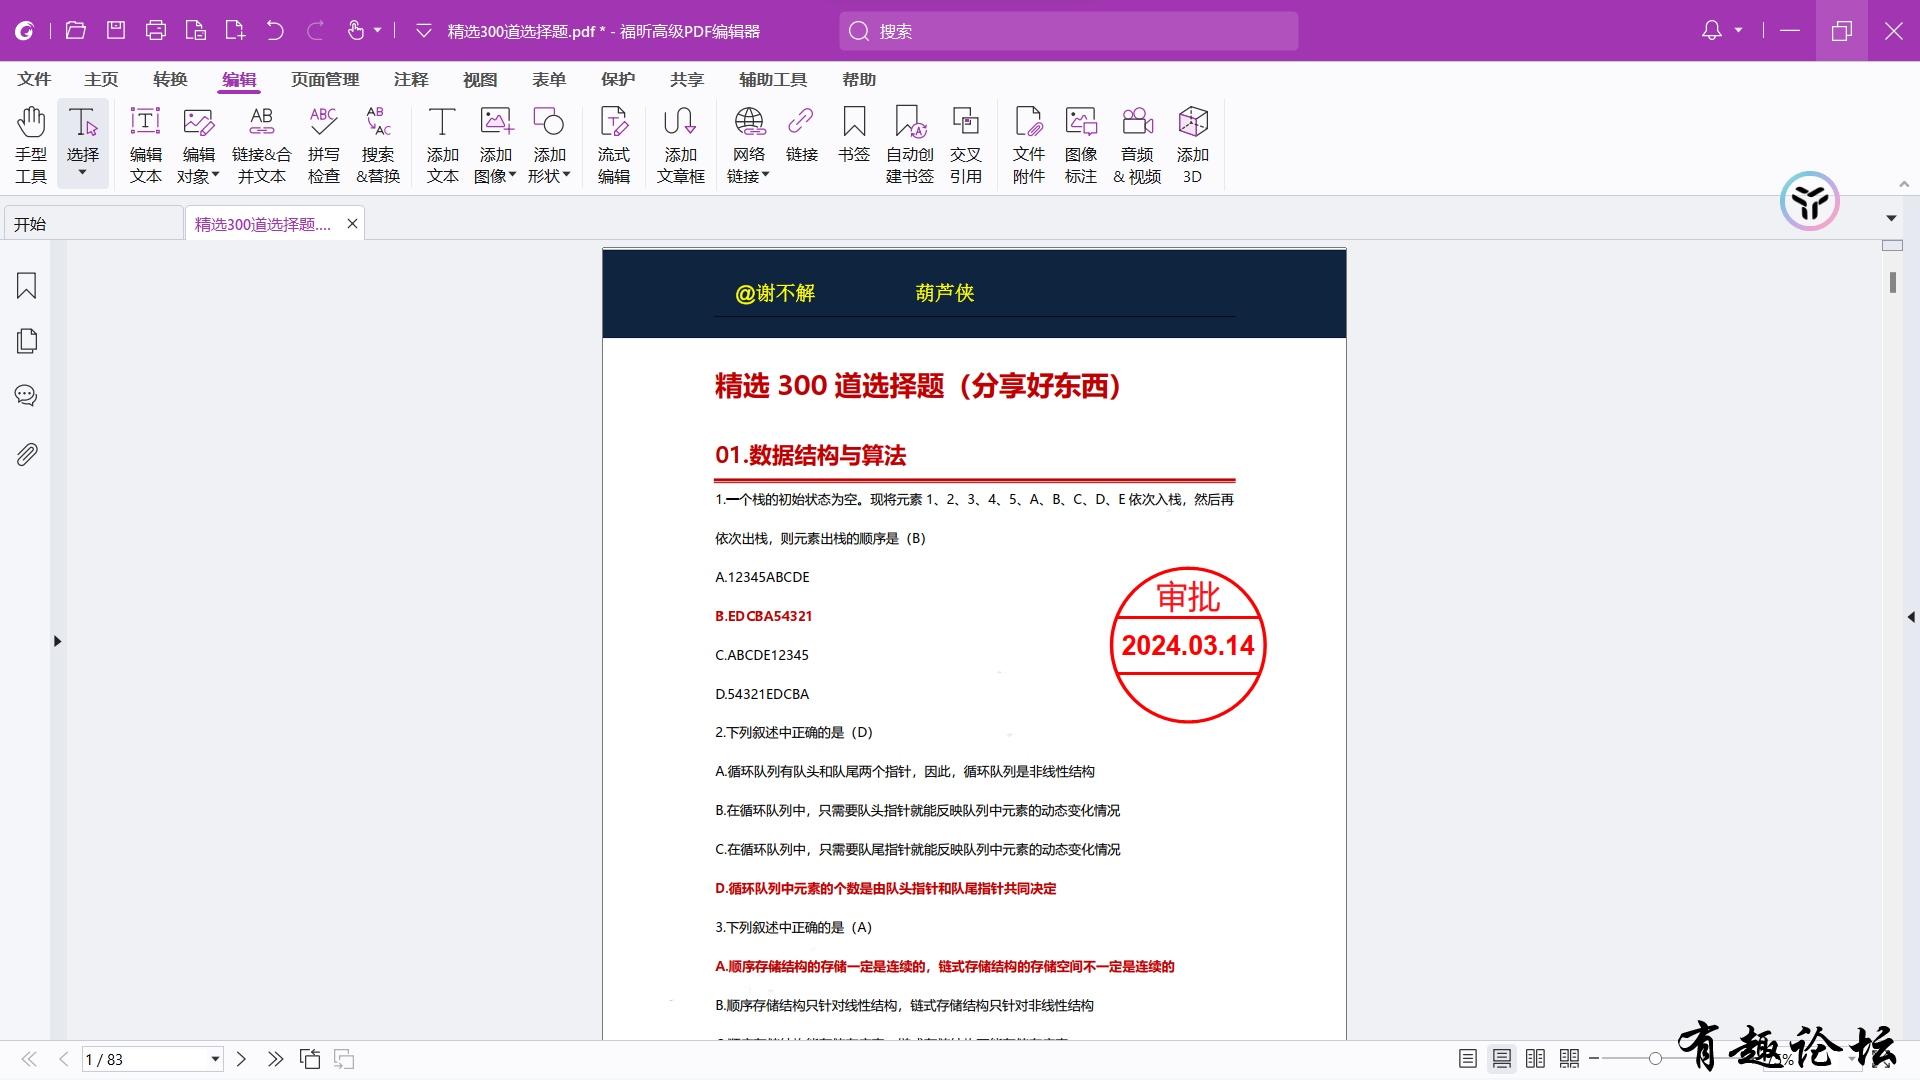Expand Web Link (网络链接) dropdown
The height and width of the screenshot is (1080, 1920).
click(766, 175)
